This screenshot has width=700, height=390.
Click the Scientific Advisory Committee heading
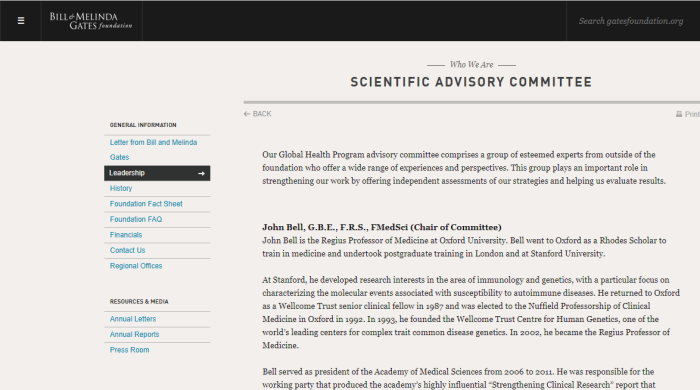471,82
